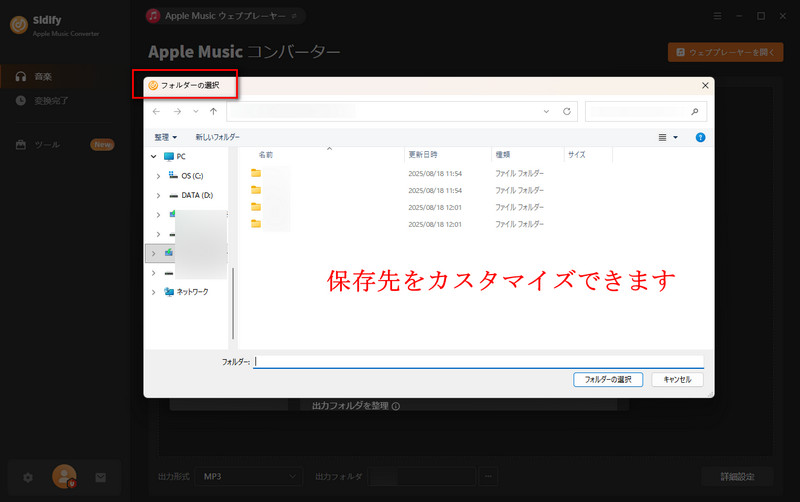
Task: Click Apple Music ウェブプレーヤー tab
Action: pyautogui.click(x=224, y=16)
